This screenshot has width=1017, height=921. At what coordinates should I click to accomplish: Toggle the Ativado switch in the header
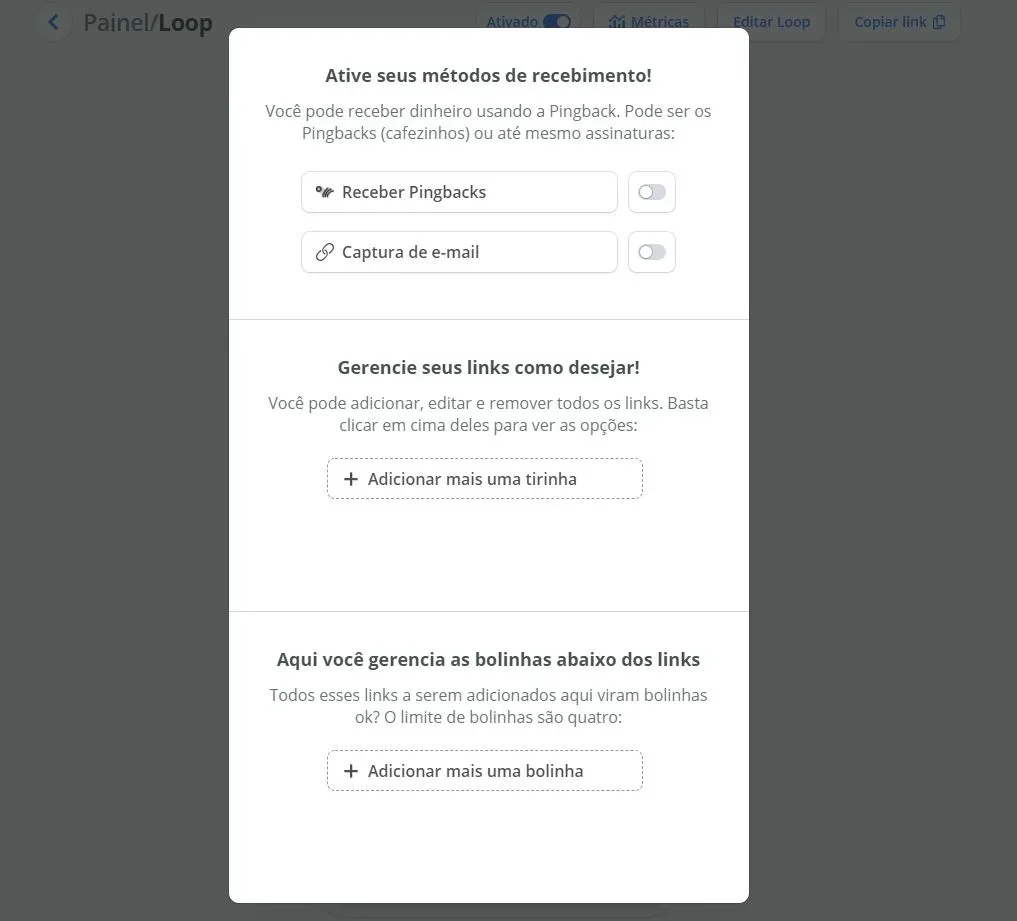click(557, 22)
